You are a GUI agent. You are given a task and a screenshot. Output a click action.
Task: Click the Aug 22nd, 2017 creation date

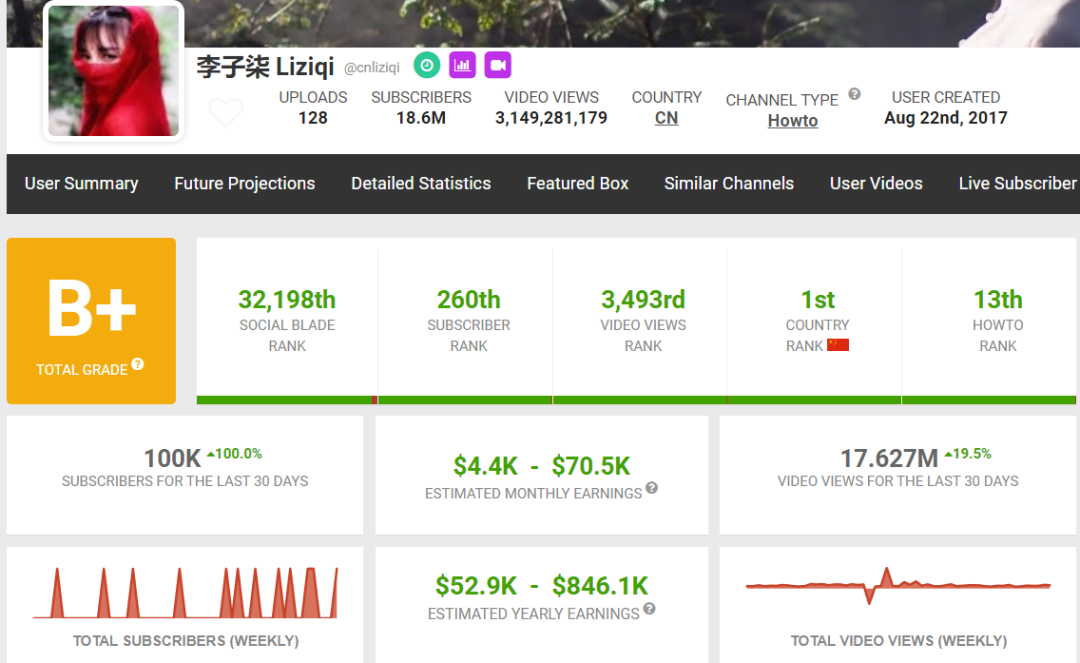coord(946,118)
